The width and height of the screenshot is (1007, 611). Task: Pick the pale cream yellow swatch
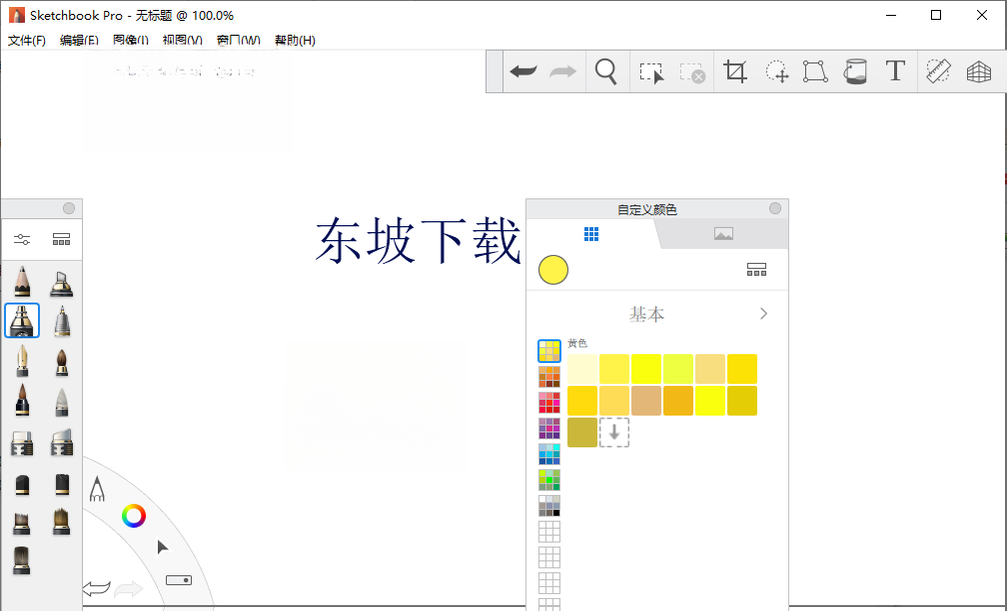582,369
